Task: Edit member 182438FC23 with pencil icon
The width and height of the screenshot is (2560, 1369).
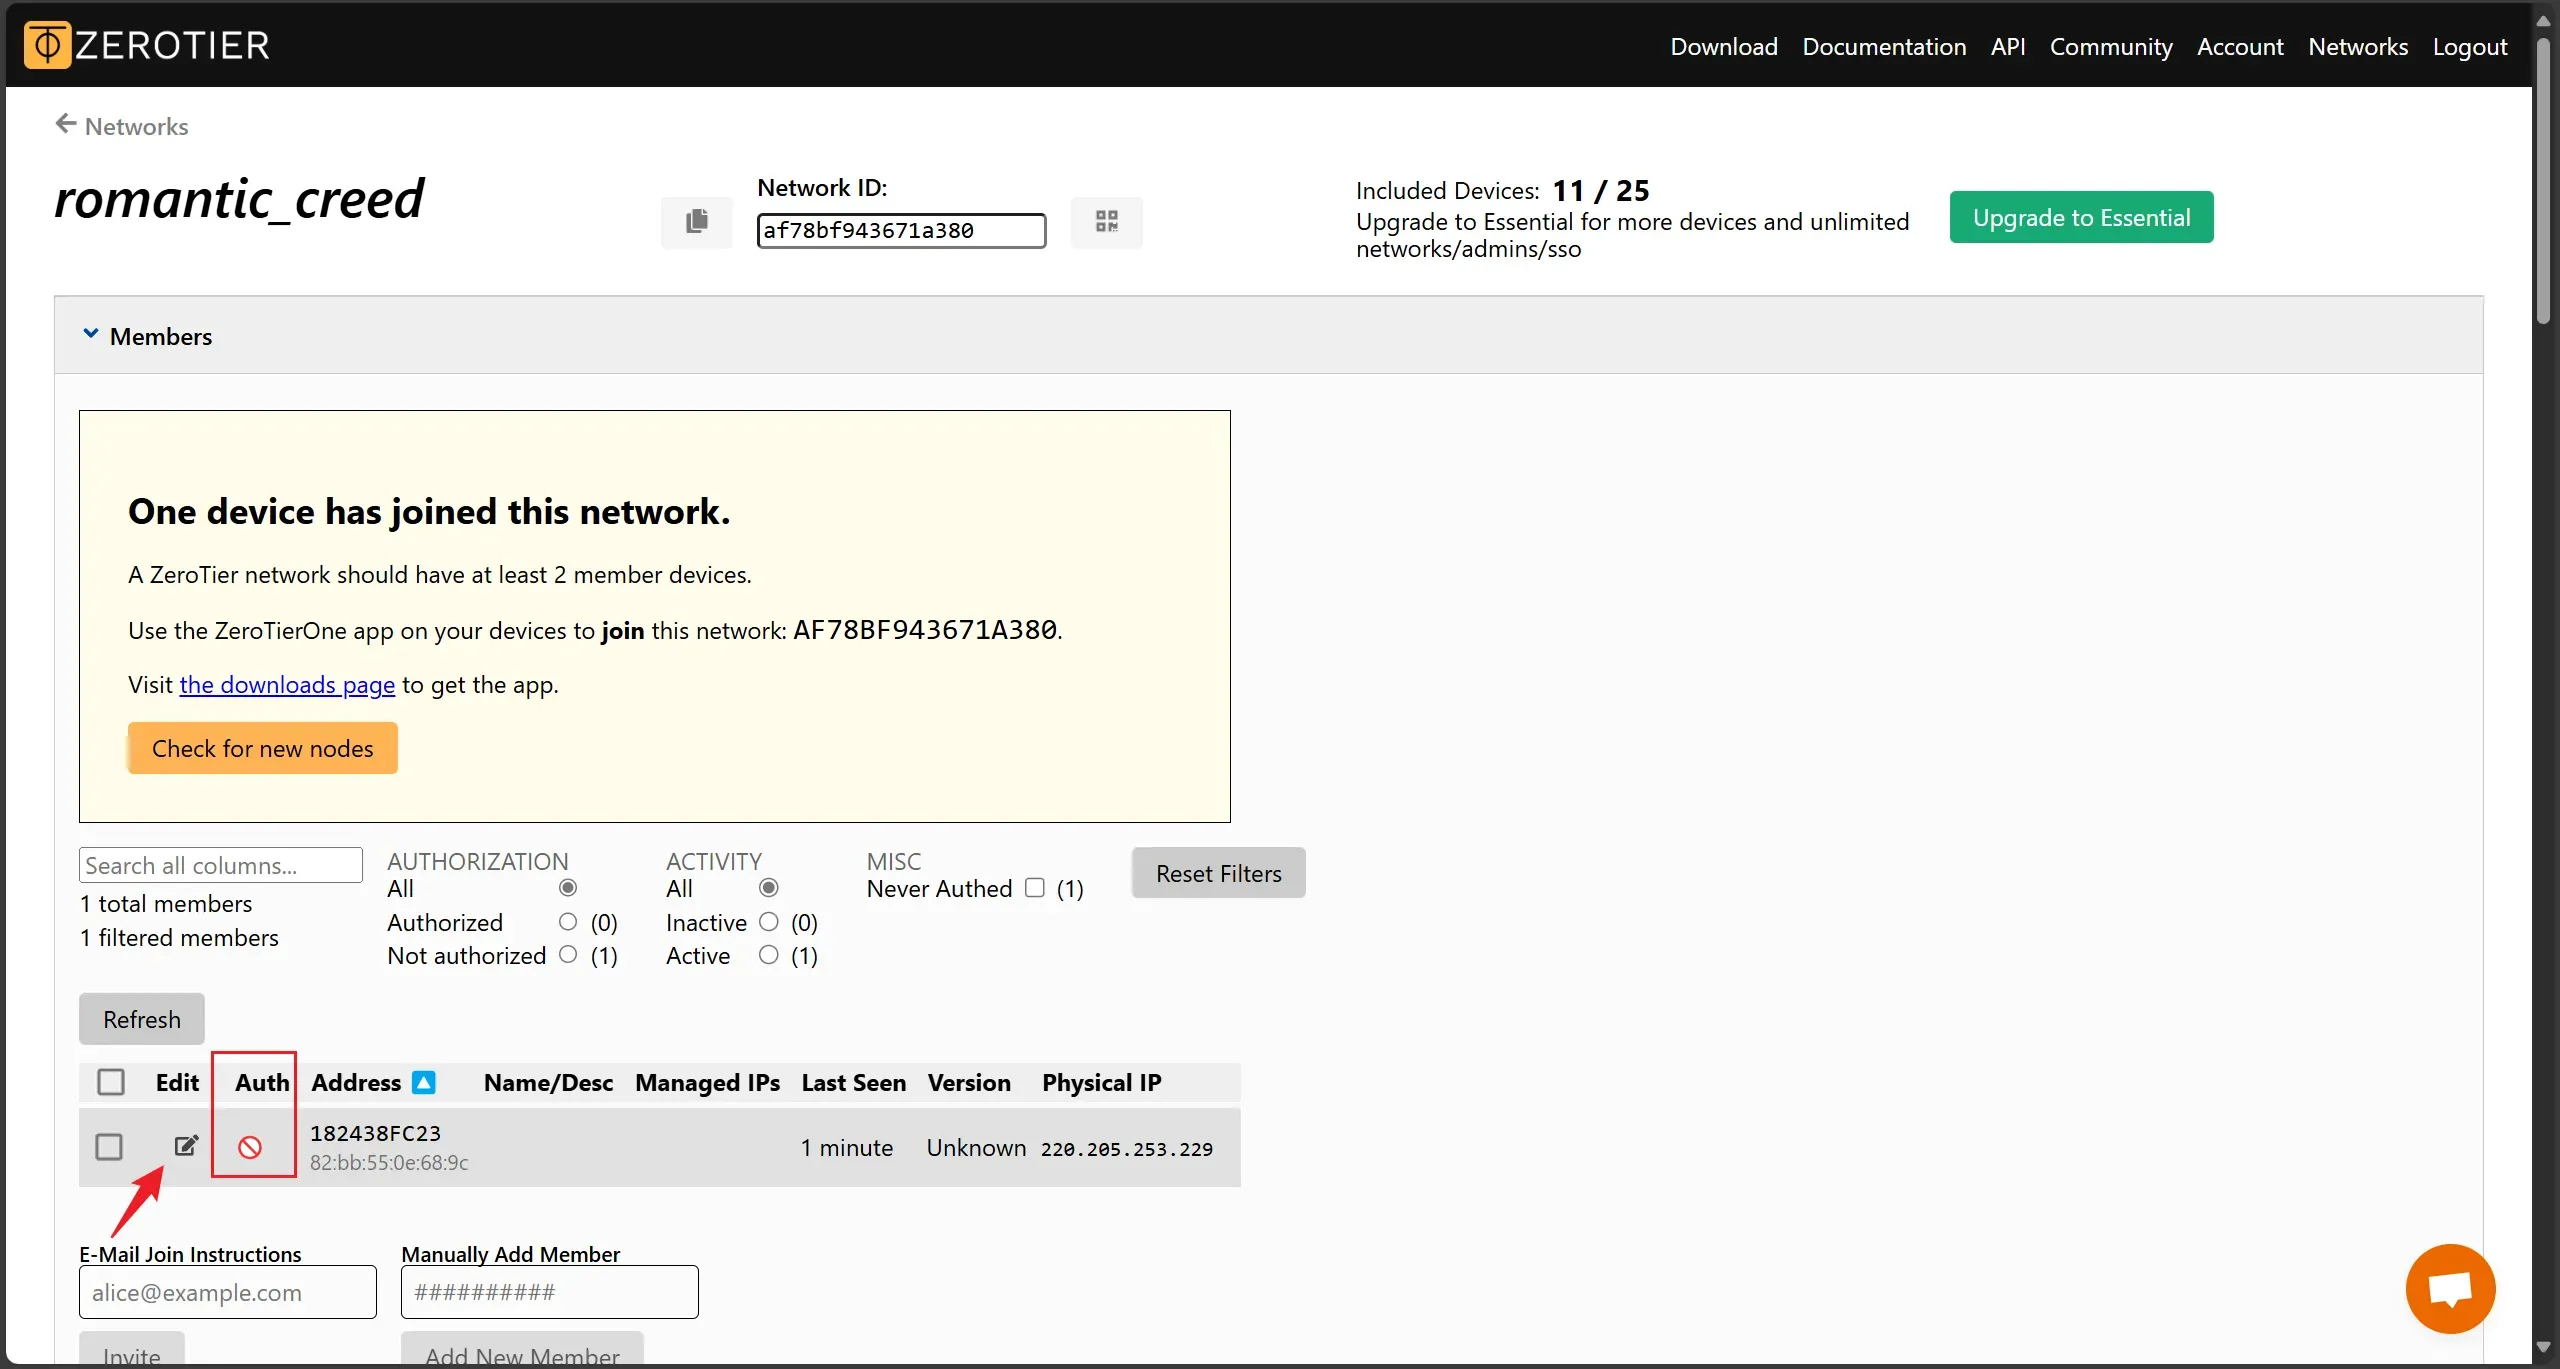Action: click(186, 1146)
